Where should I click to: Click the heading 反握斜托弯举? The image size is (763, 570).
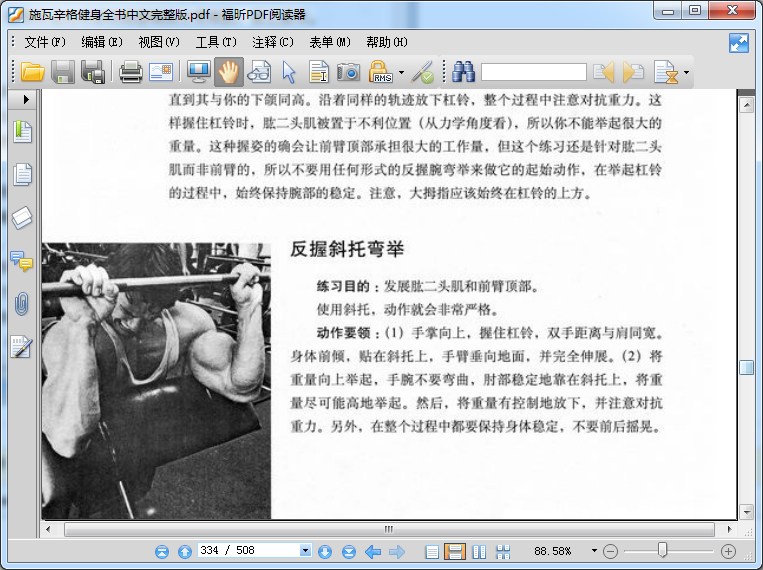tap(347, 249)
